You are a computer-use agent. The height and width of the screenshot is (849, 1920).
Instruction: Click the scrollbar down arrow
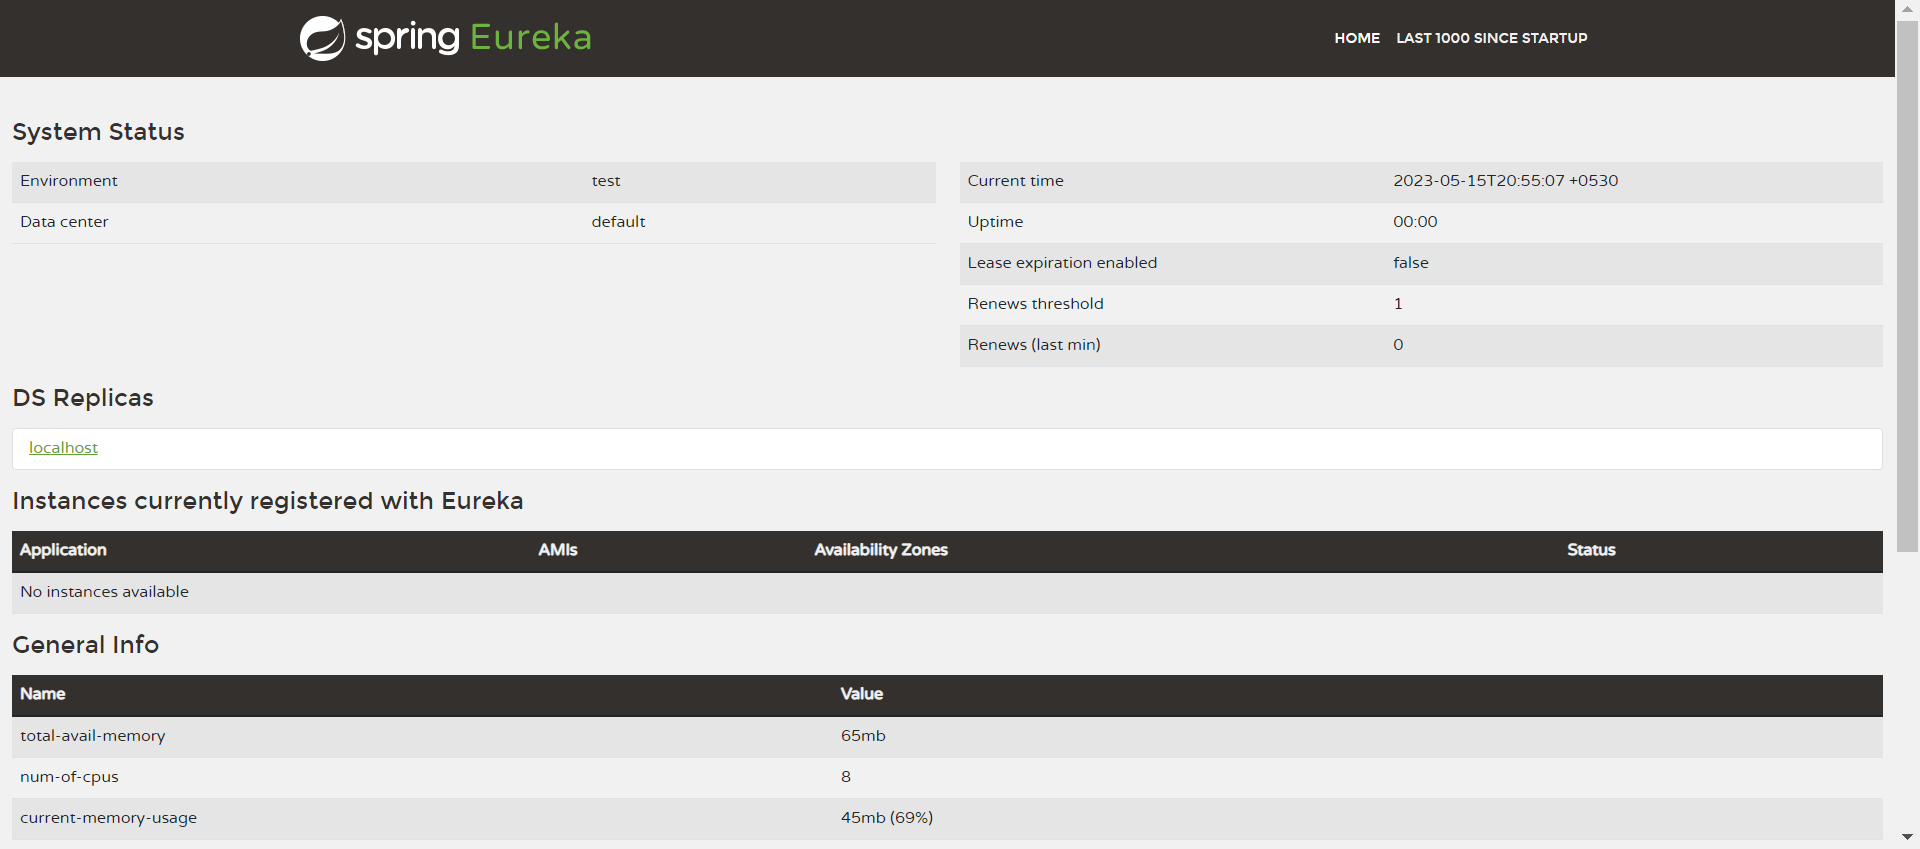pos(1907,837)
